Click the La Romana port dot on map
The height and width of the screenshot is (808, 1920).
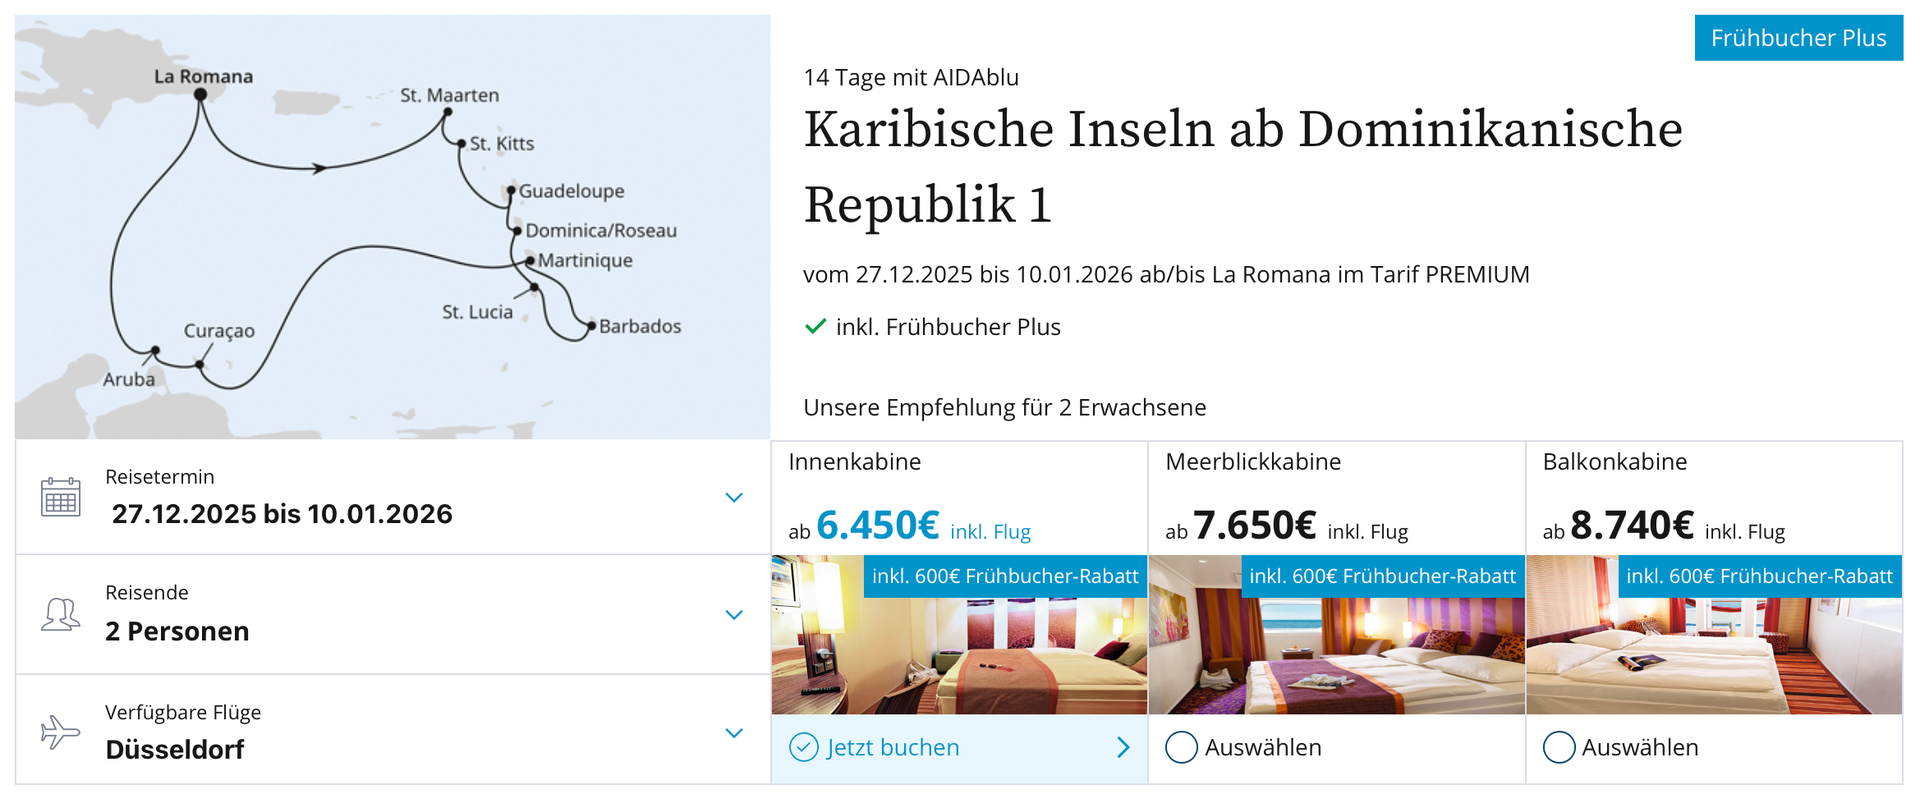[200, 95]
